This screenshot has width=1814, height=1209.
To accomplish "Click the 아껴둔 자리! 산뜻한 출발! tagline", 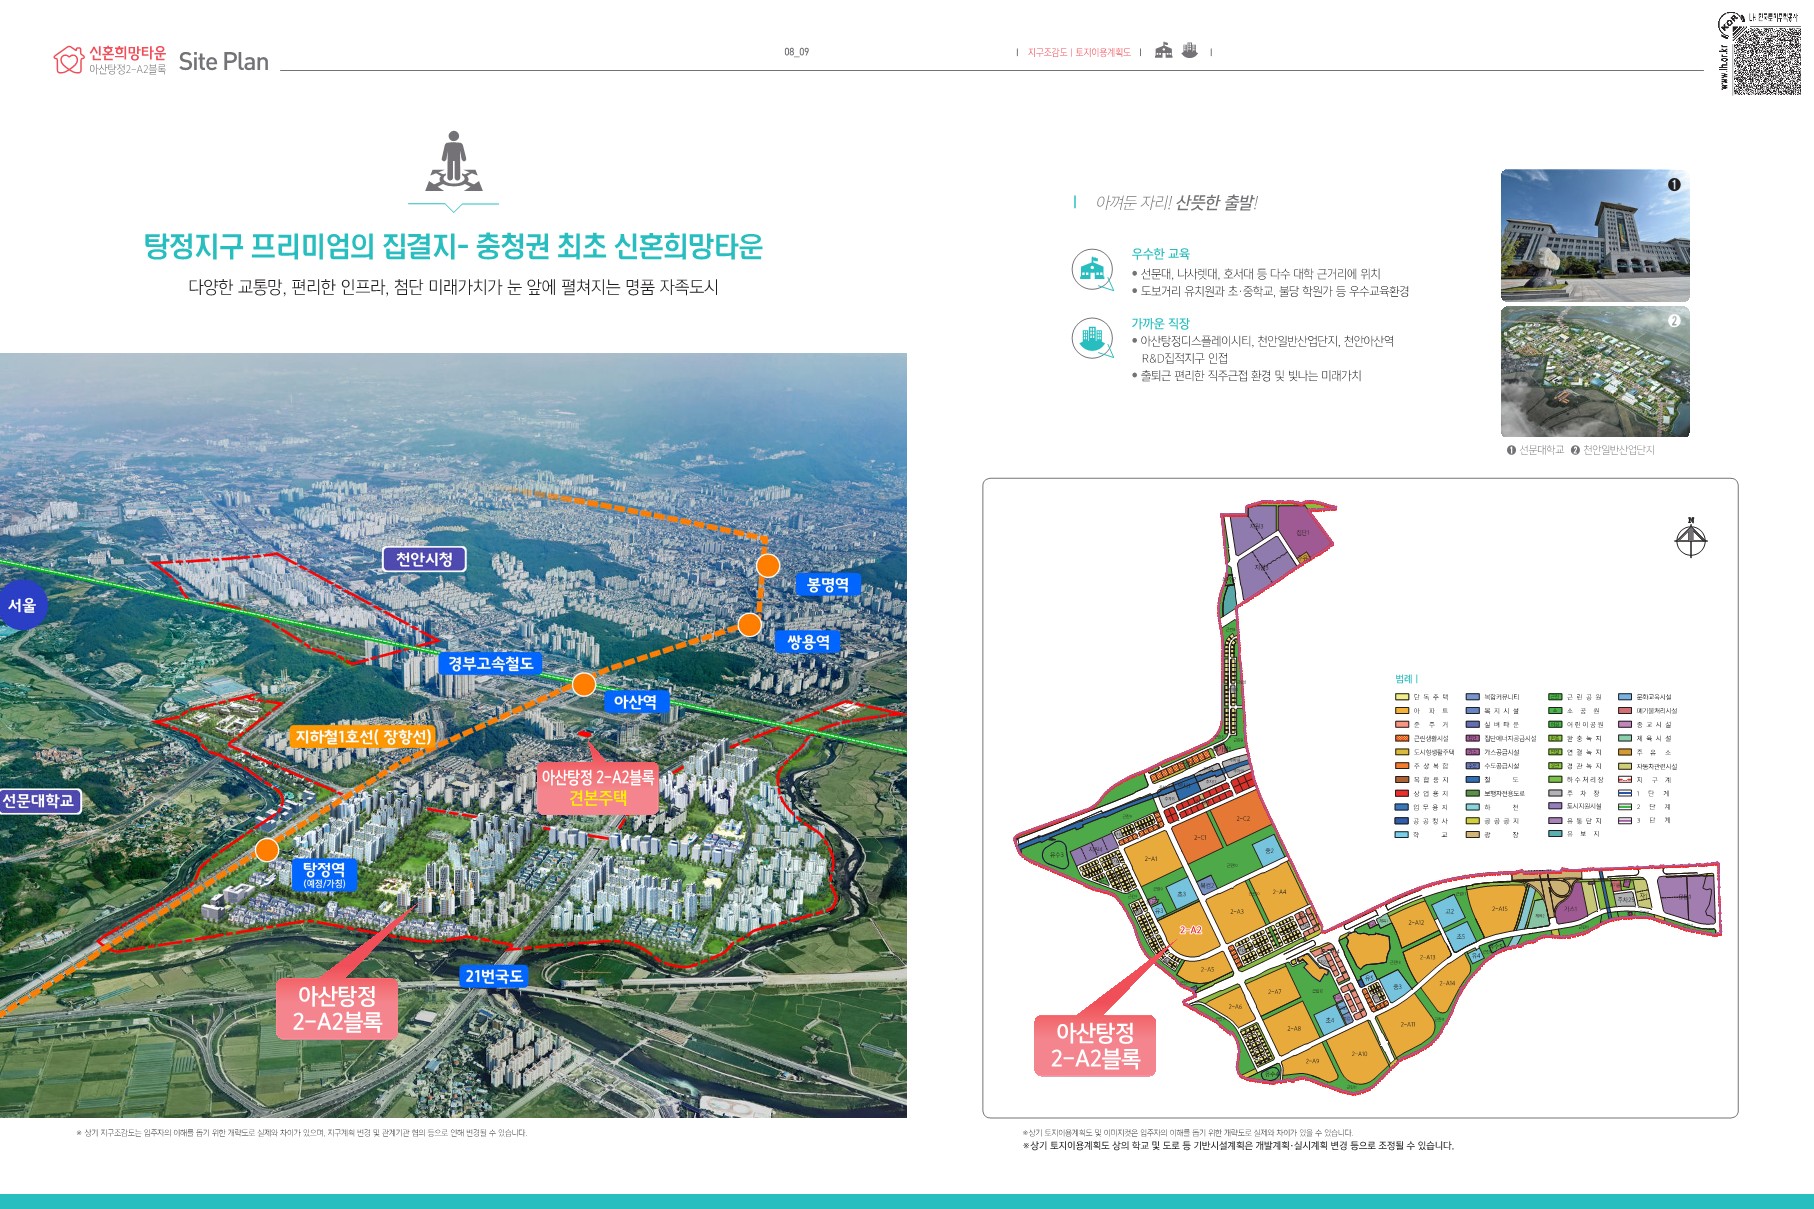I will click(x=1176, y=203).
